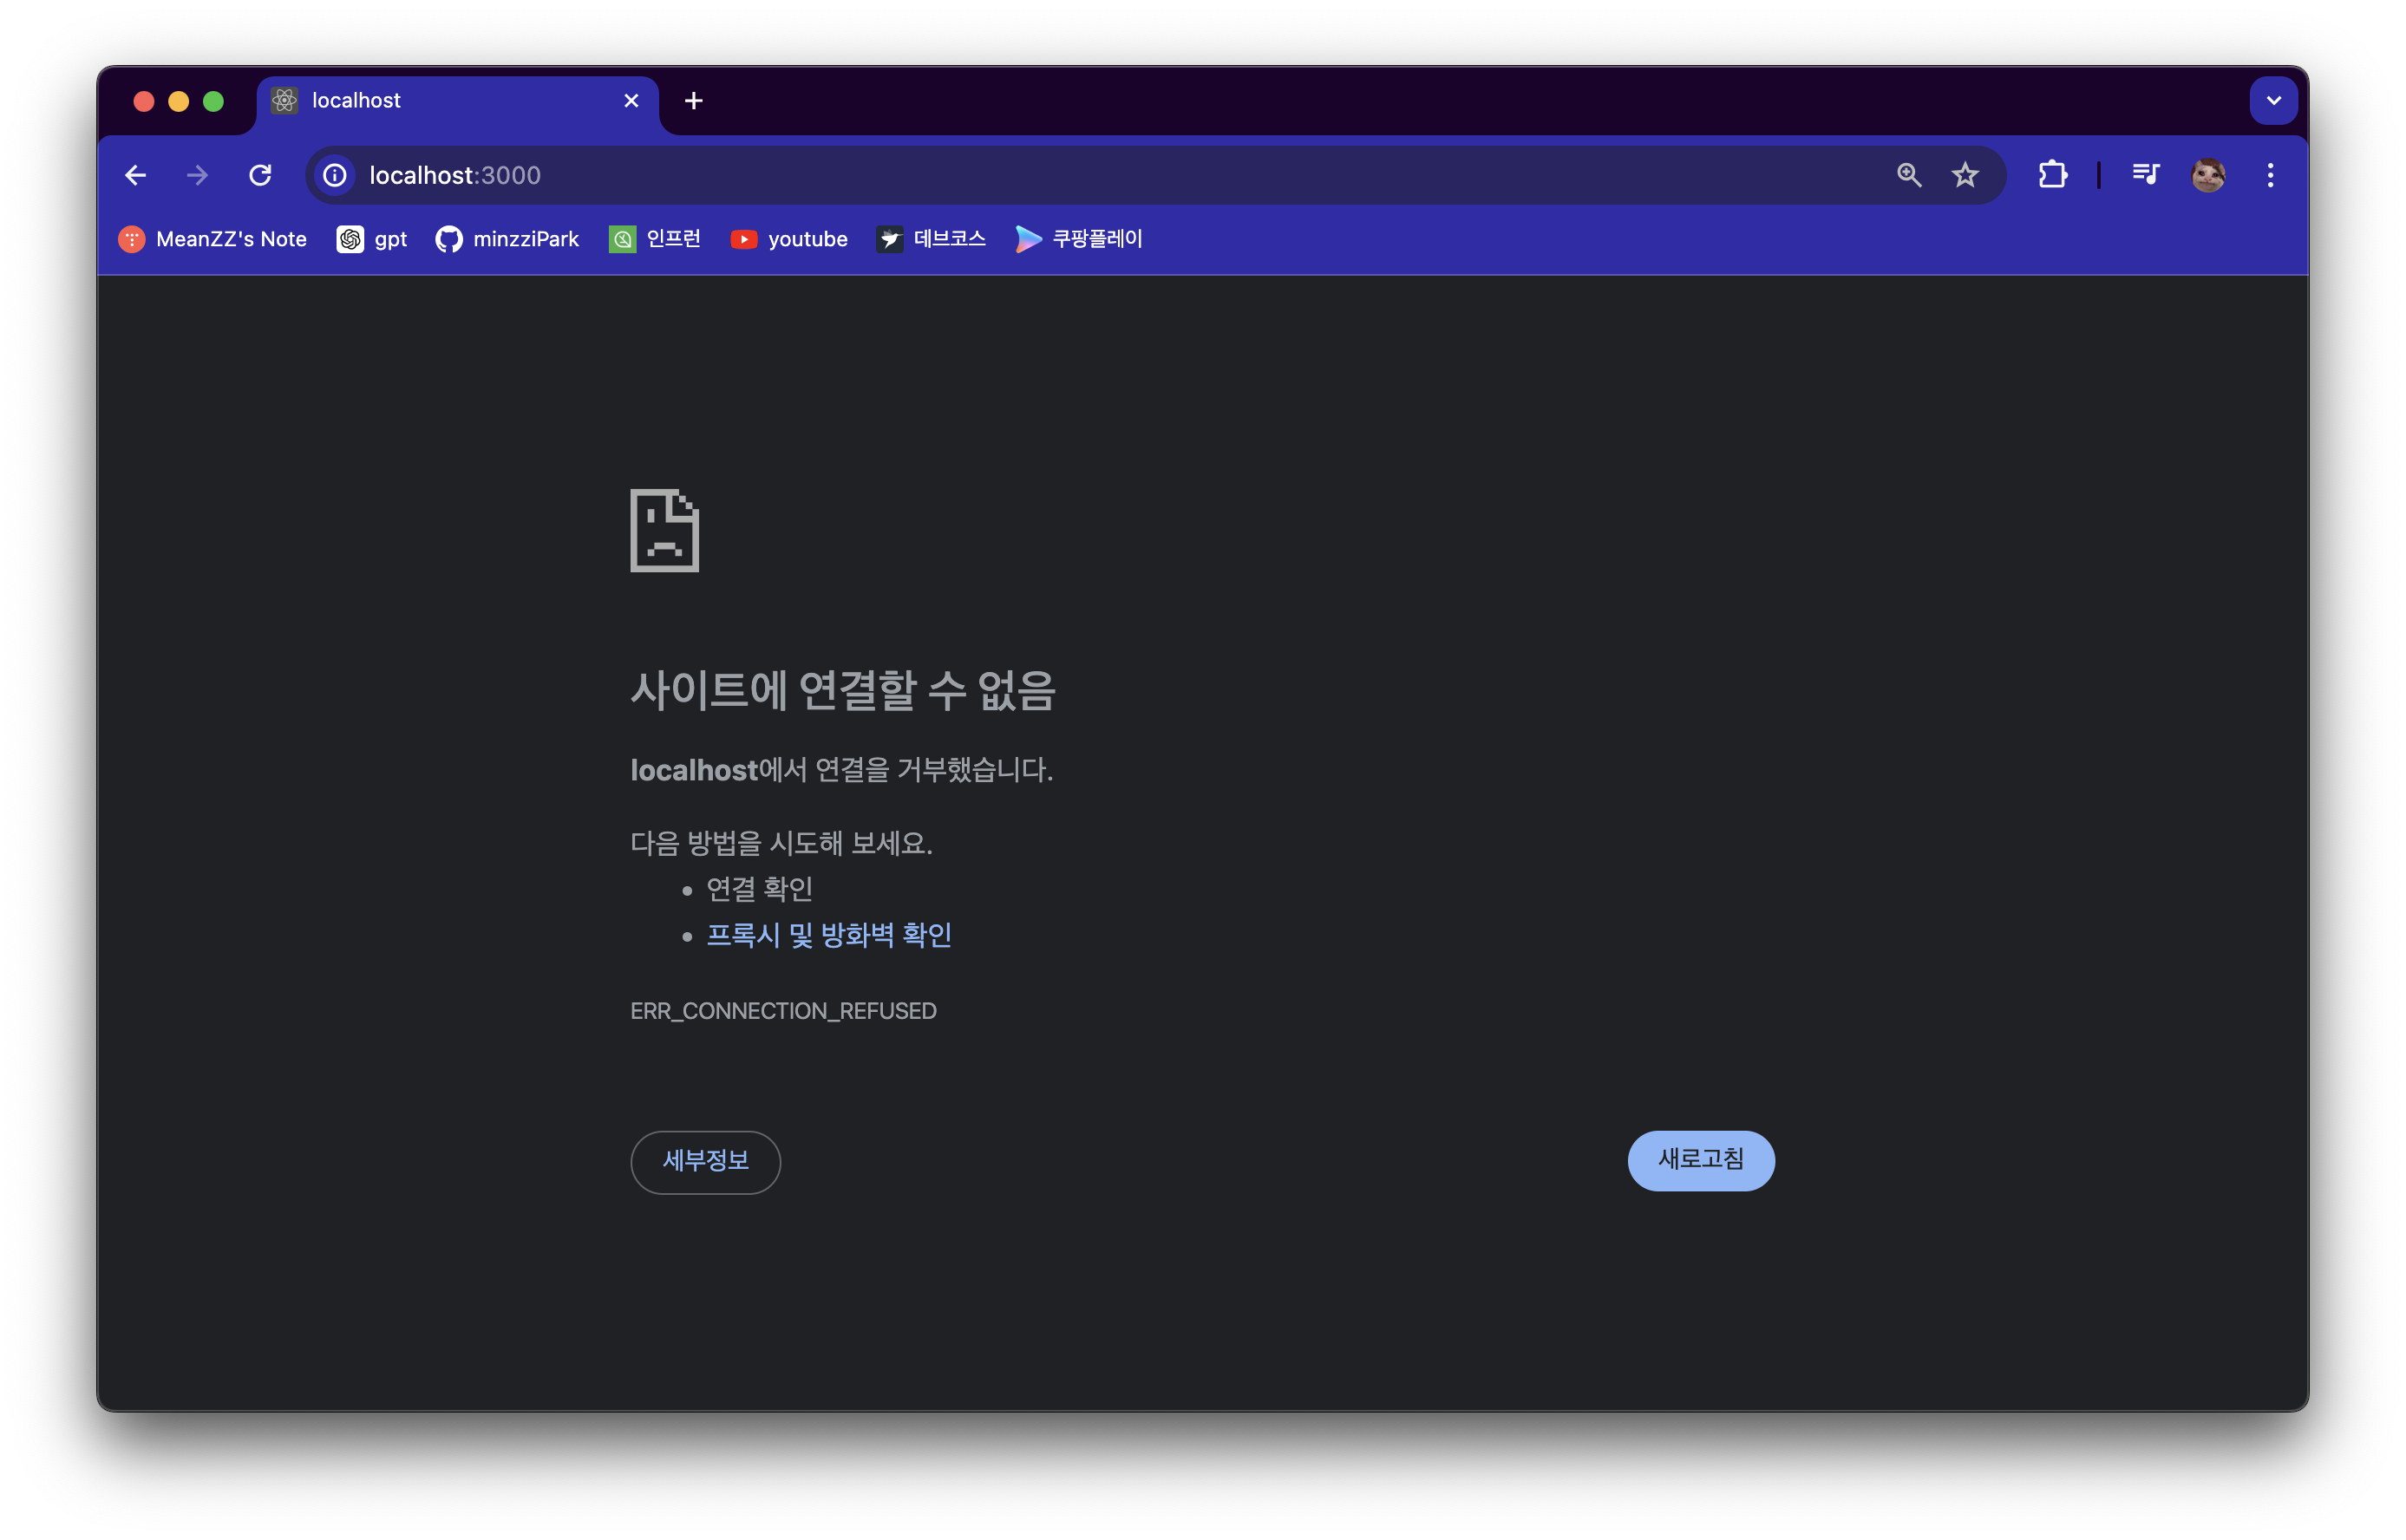The height and width of the screenshot is (1540, 2406).
Task: Expand the tab search chevron
Action: pyautogui.click(x=2273, y=101)
